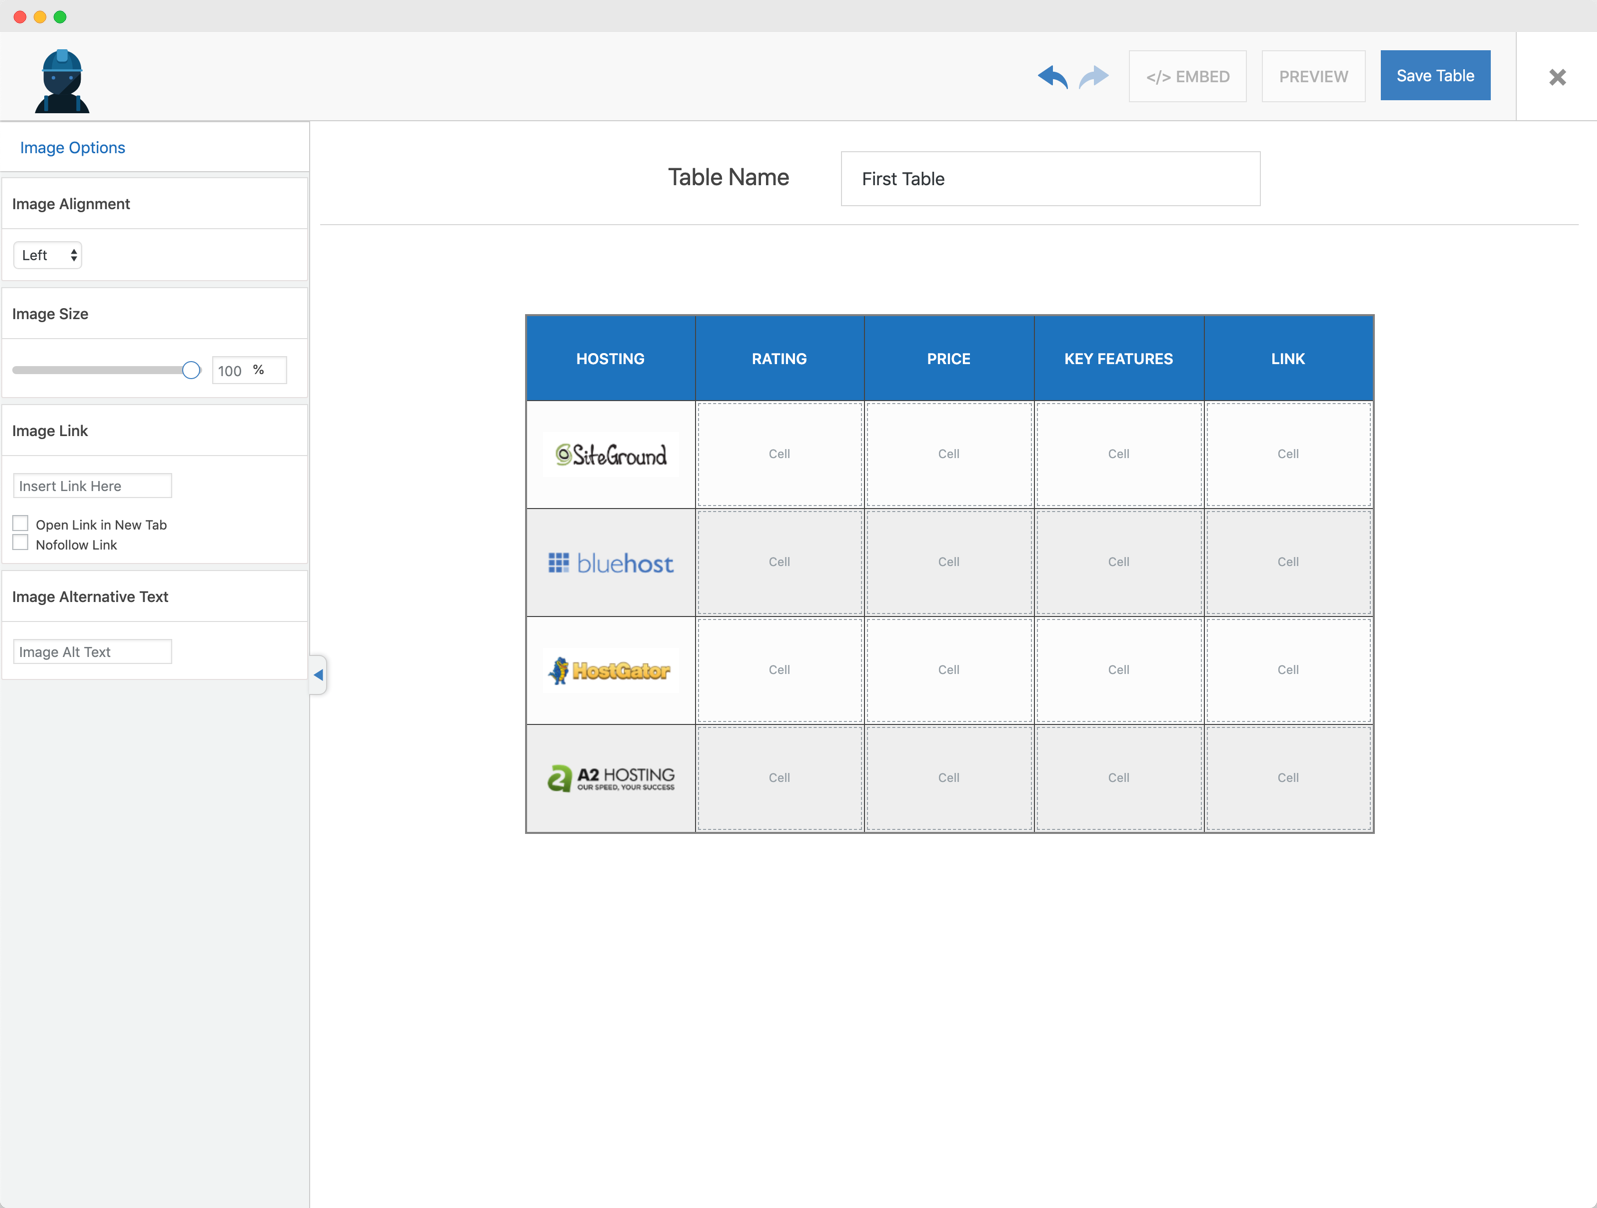
Task: Click the builder mascot logo
Action: pos(62,81)
